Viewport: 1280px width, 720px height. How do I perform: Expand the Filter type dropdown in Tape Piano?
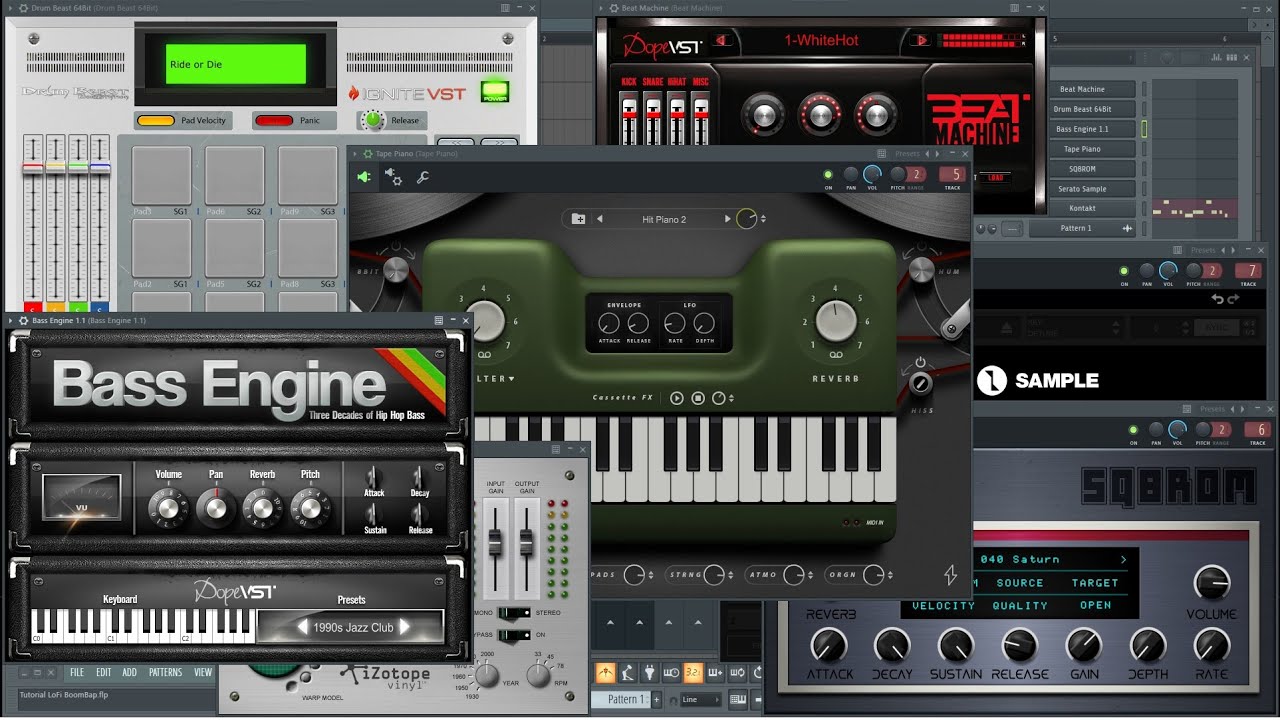(512, 379)
